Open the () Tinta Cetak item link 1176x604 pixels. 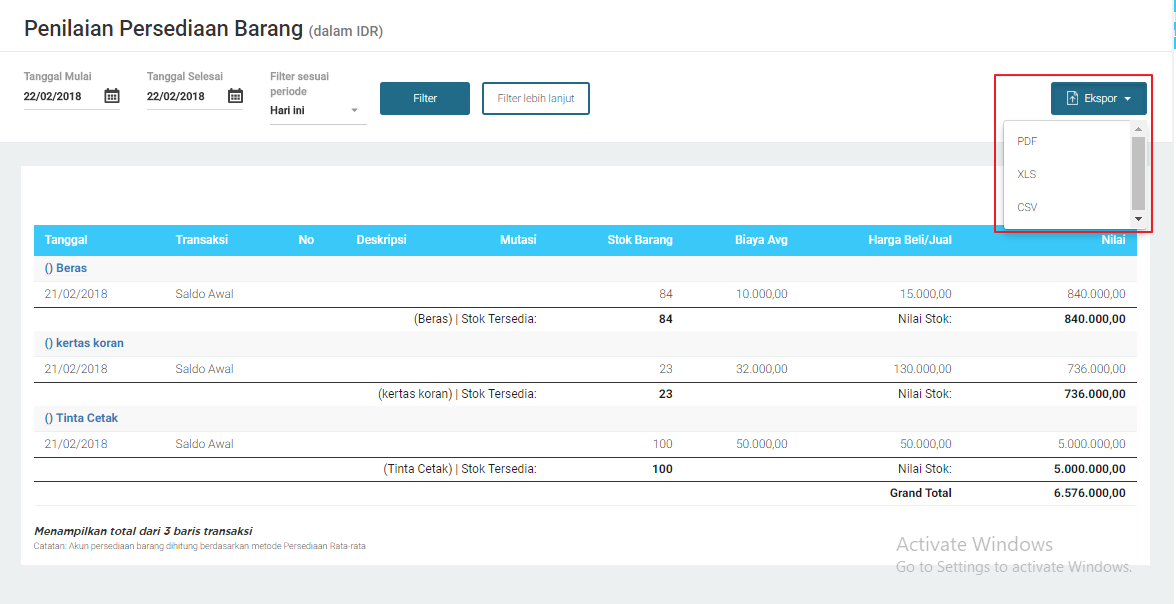coord(81,418)
